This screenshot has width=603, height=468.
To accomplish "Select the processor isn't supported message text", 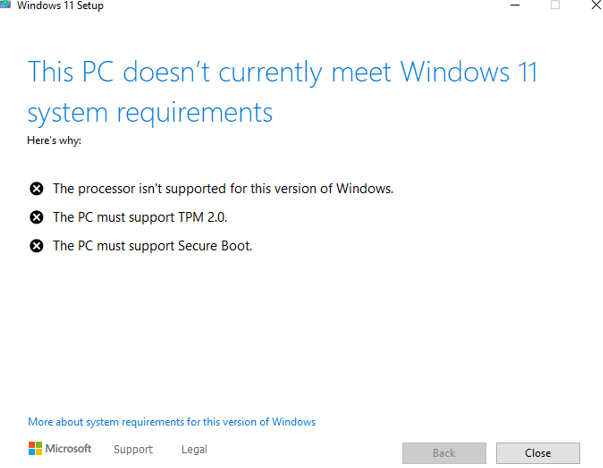I will click(223, 188).
